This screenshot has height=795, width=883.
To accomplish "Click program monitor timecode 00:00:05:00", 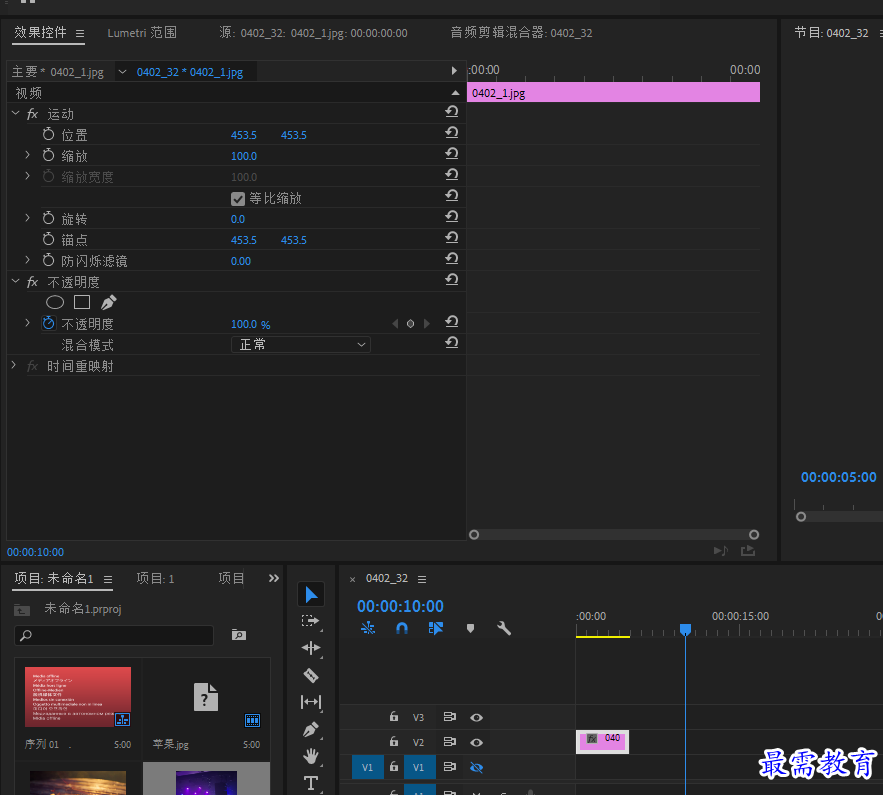I will 839,477.
